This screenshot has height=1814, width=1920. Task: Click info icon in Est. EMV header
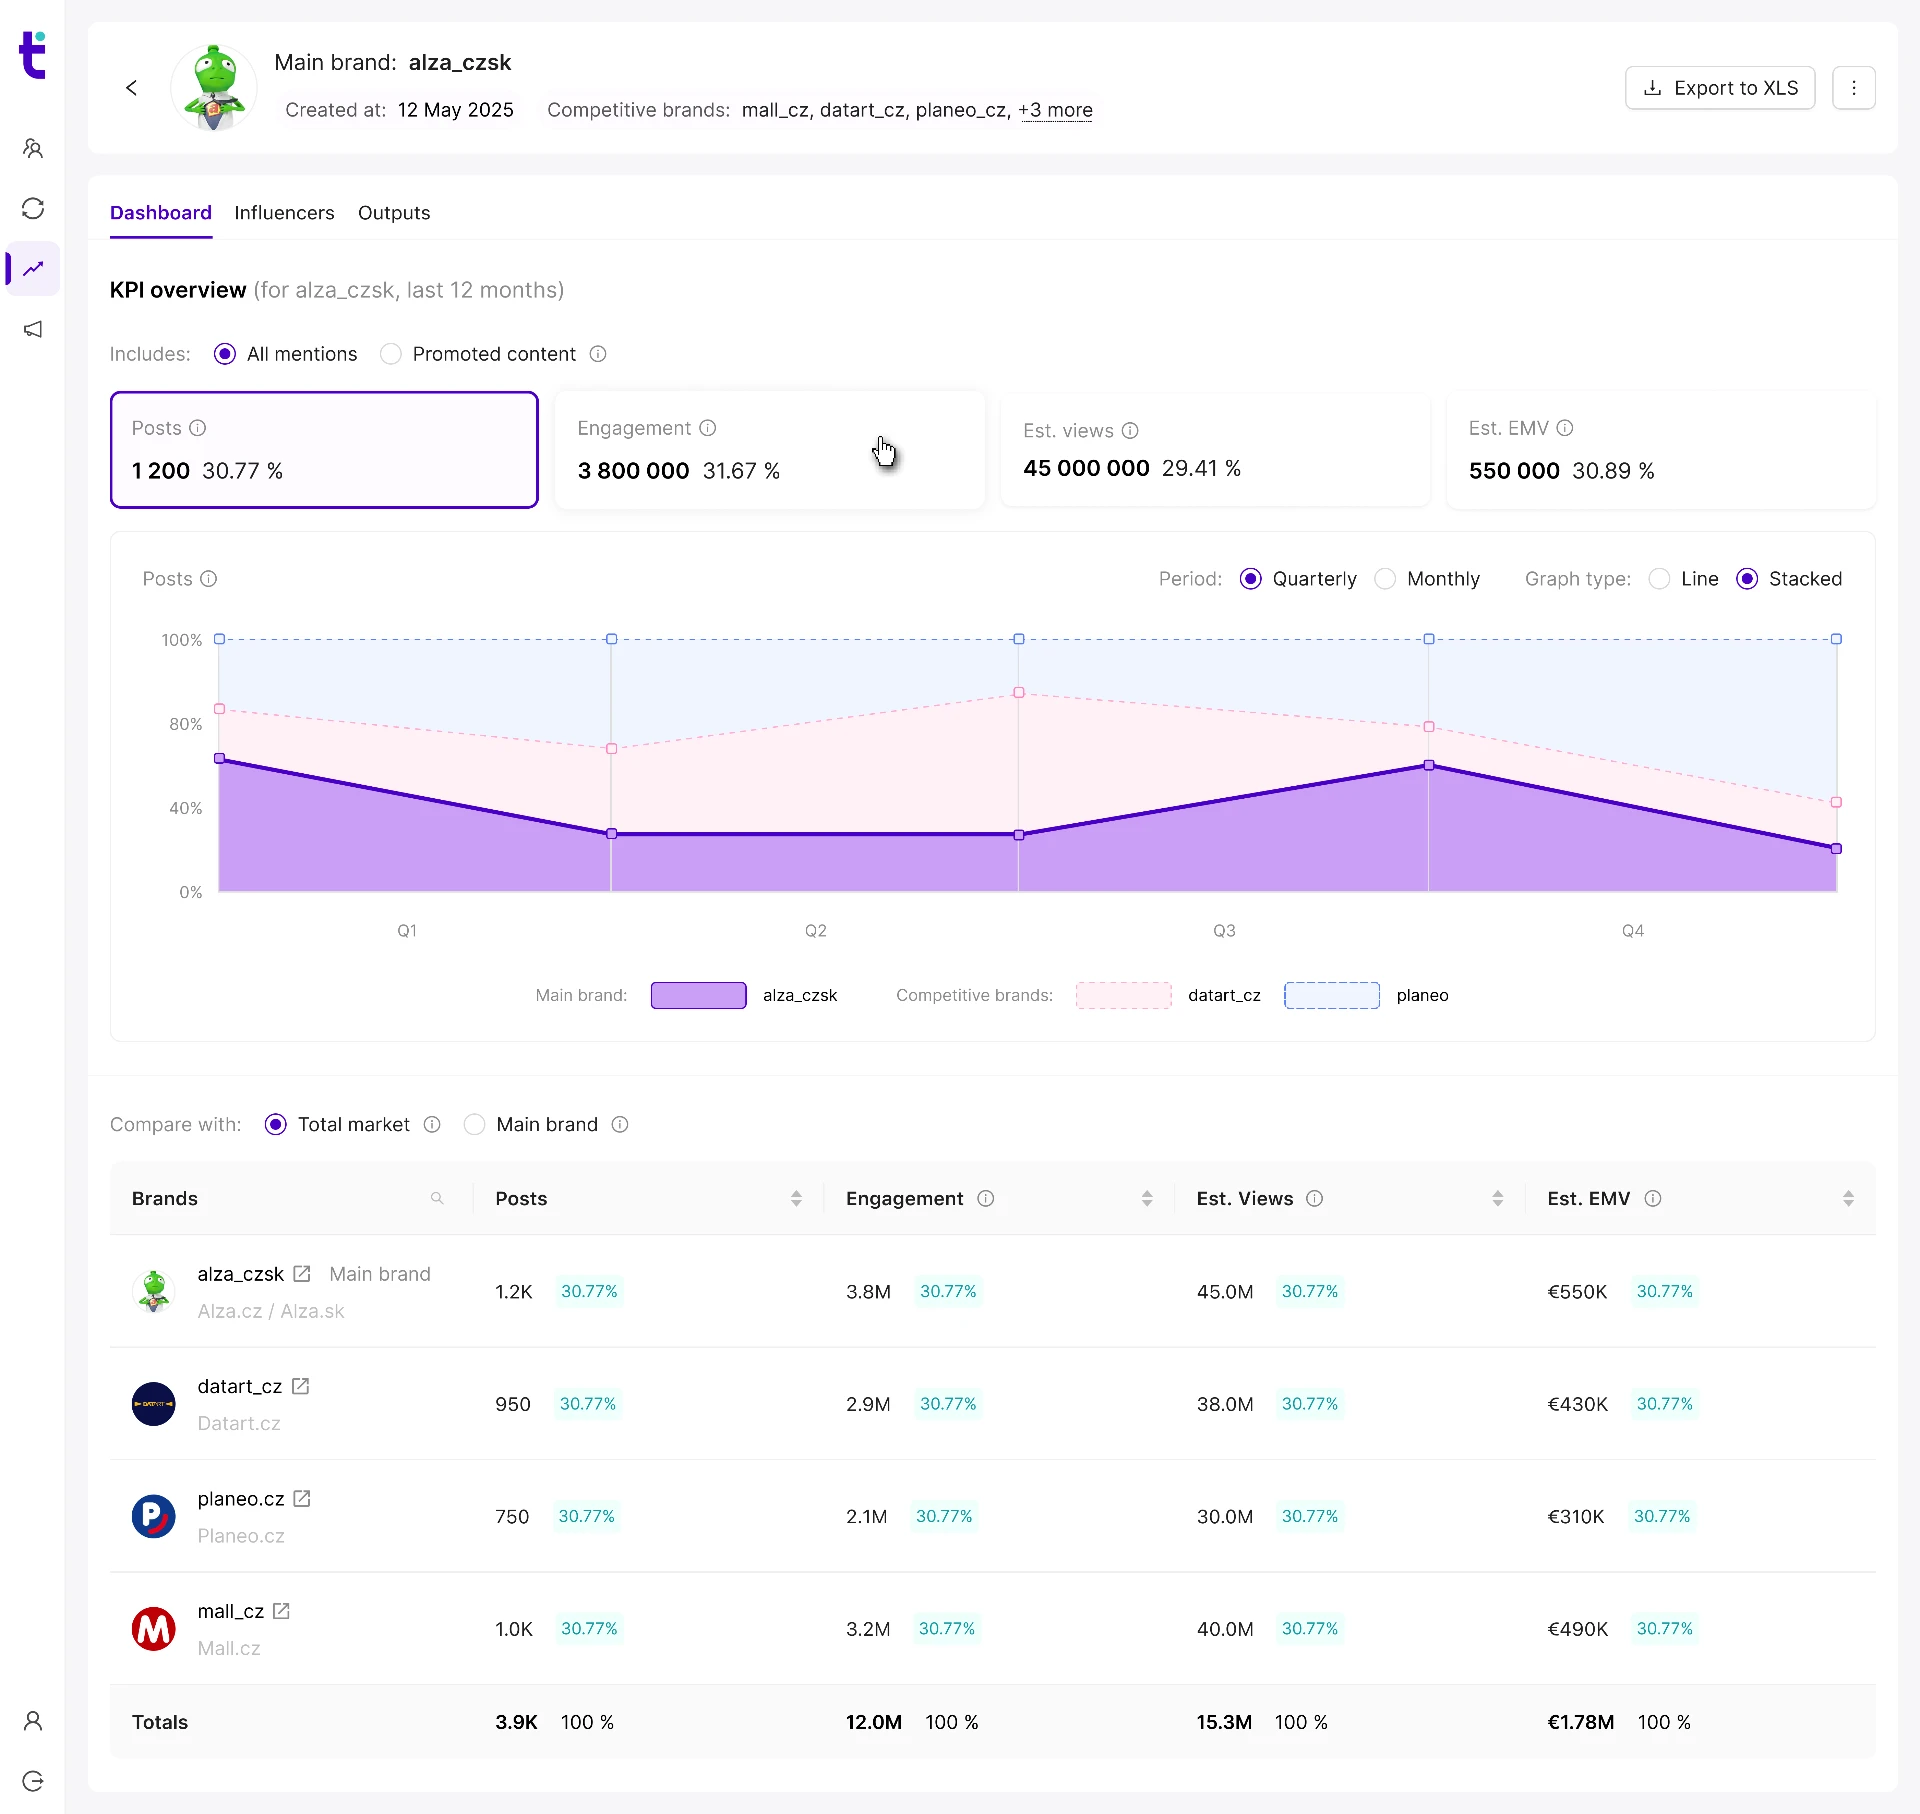(x=1653, y=1198)
